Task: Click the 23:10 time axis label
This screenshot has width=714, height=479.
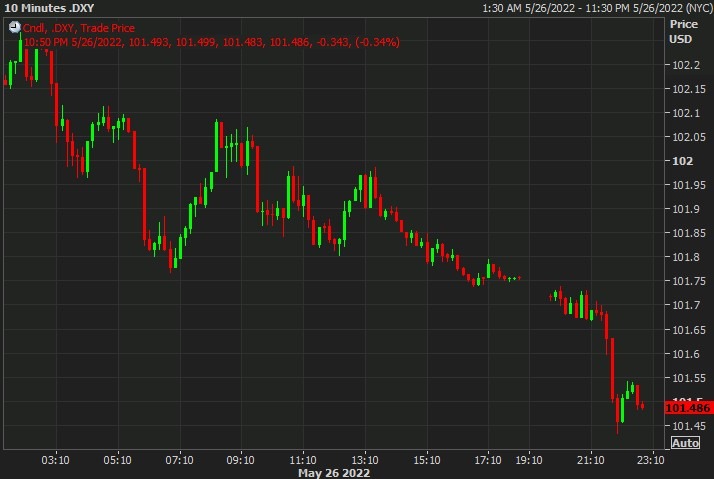Action: 651,460
